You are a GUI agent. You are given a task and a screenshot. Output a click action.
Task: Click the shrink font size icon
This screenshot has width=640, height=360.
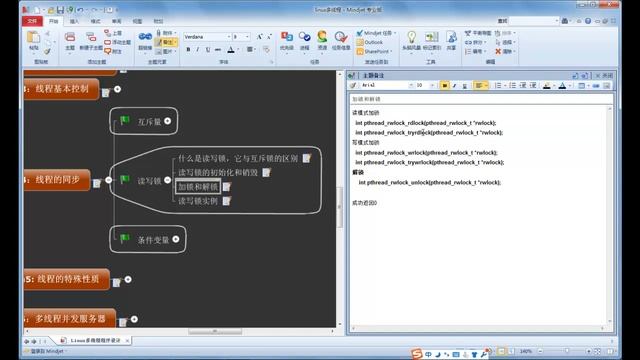269,37
